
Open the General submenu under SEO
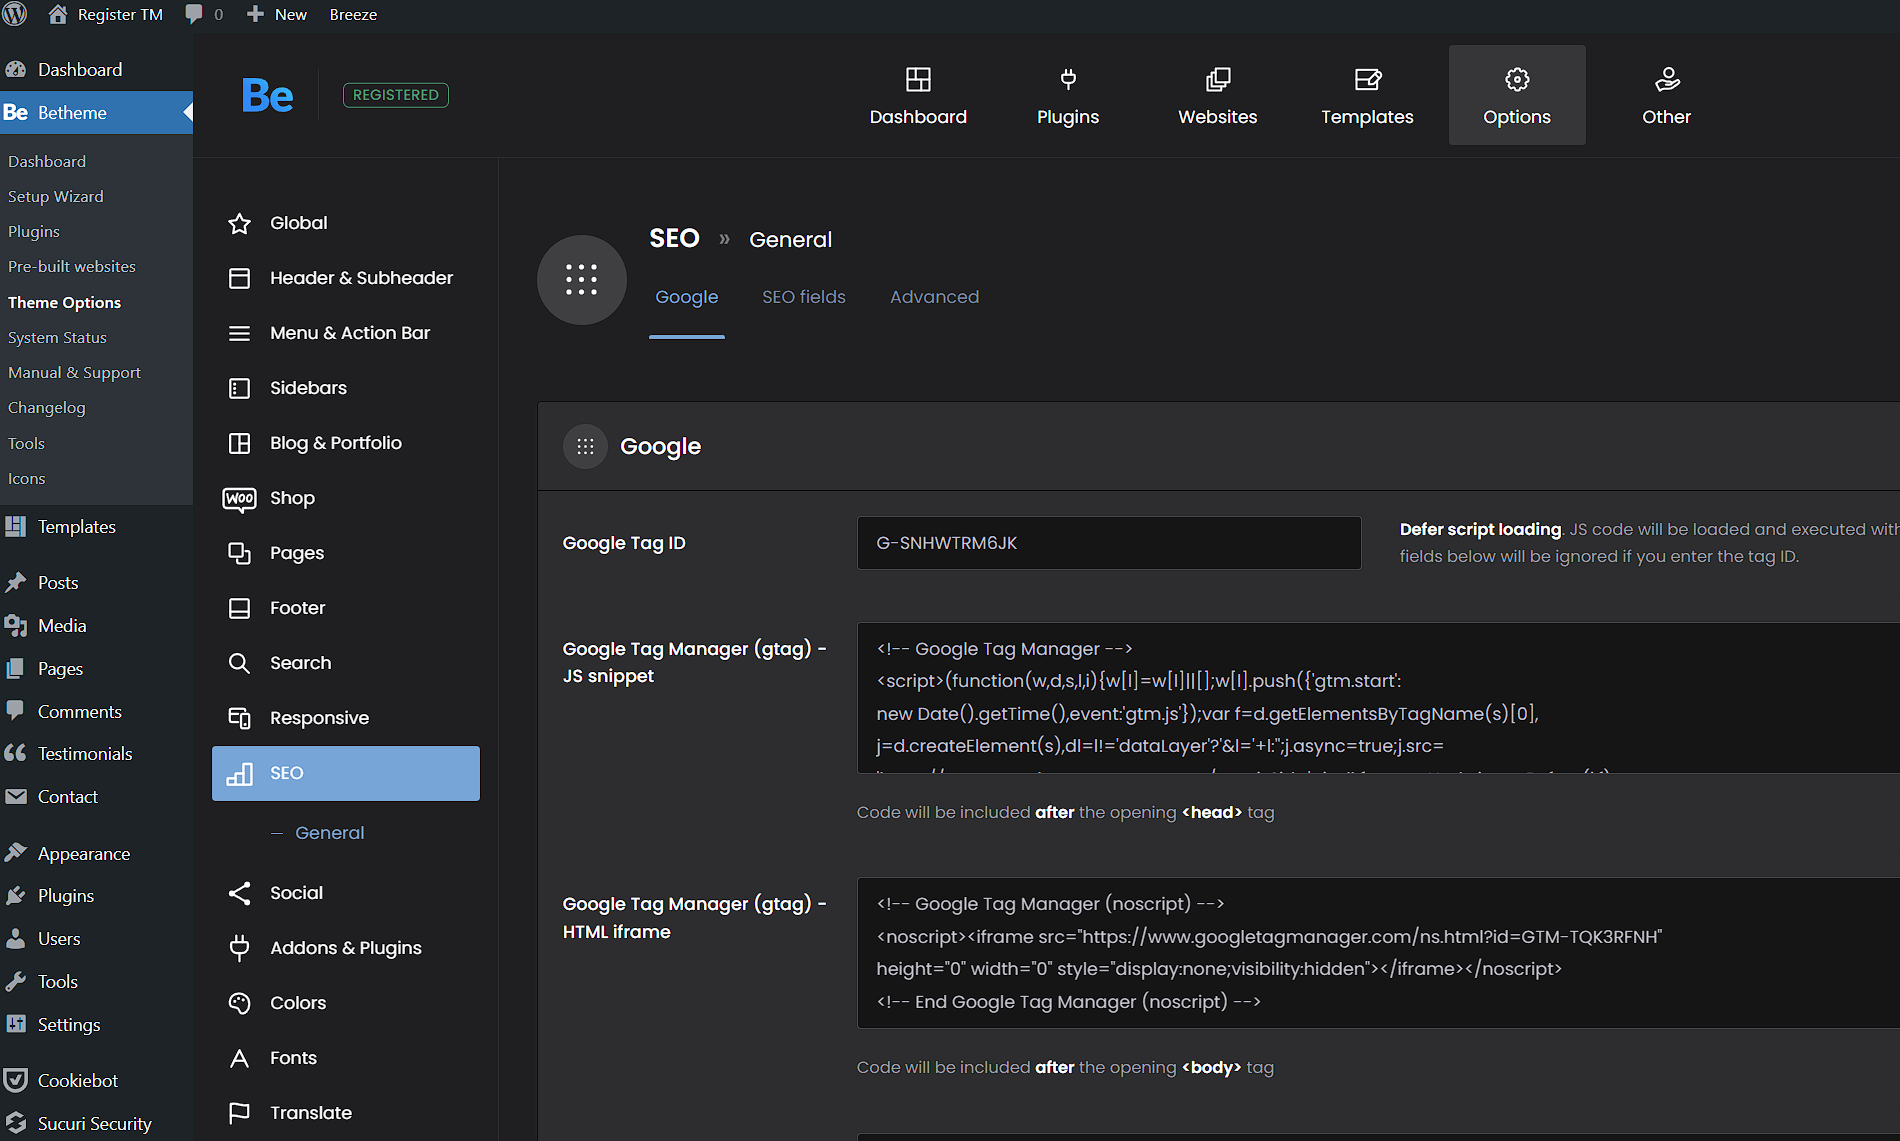tap(329, 833)
